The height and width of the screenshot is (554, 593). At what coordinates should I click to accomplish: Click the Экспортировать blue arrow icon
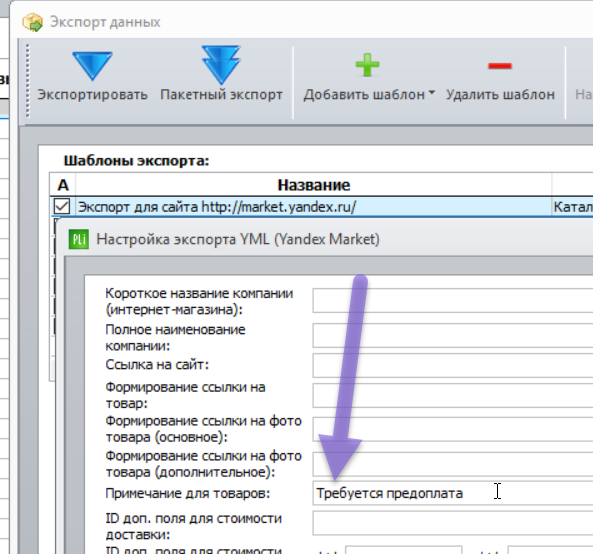click(x=92, y=66)
